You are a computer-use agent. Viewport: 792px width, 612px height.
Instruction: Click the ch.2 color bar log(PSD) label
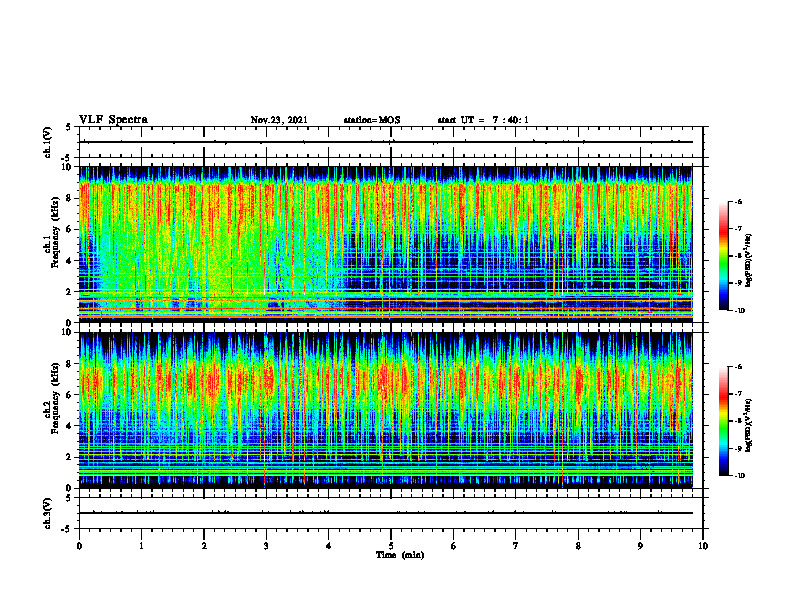tap(750, 425)
